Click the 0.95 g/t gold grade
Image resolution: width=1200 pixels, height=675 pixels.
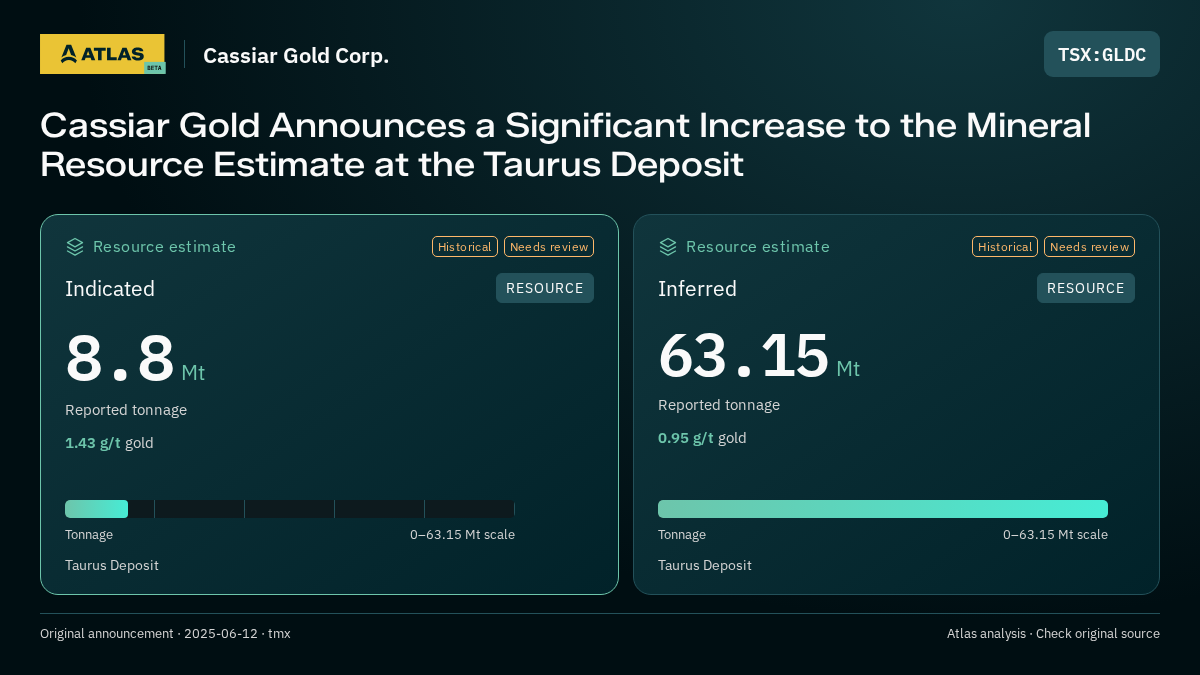(702, 438)
